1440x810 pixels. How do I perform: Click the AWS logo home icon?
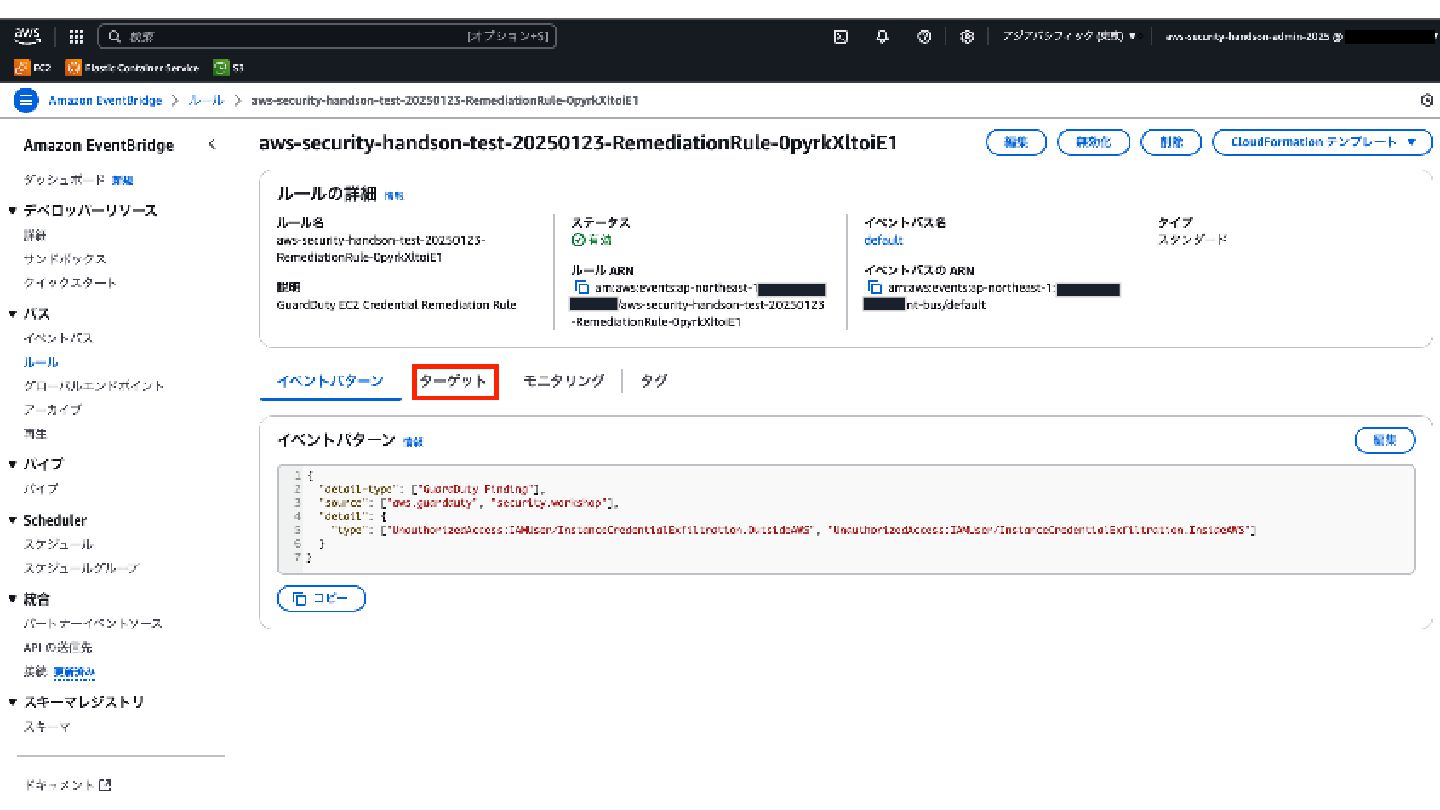(27, 36)
